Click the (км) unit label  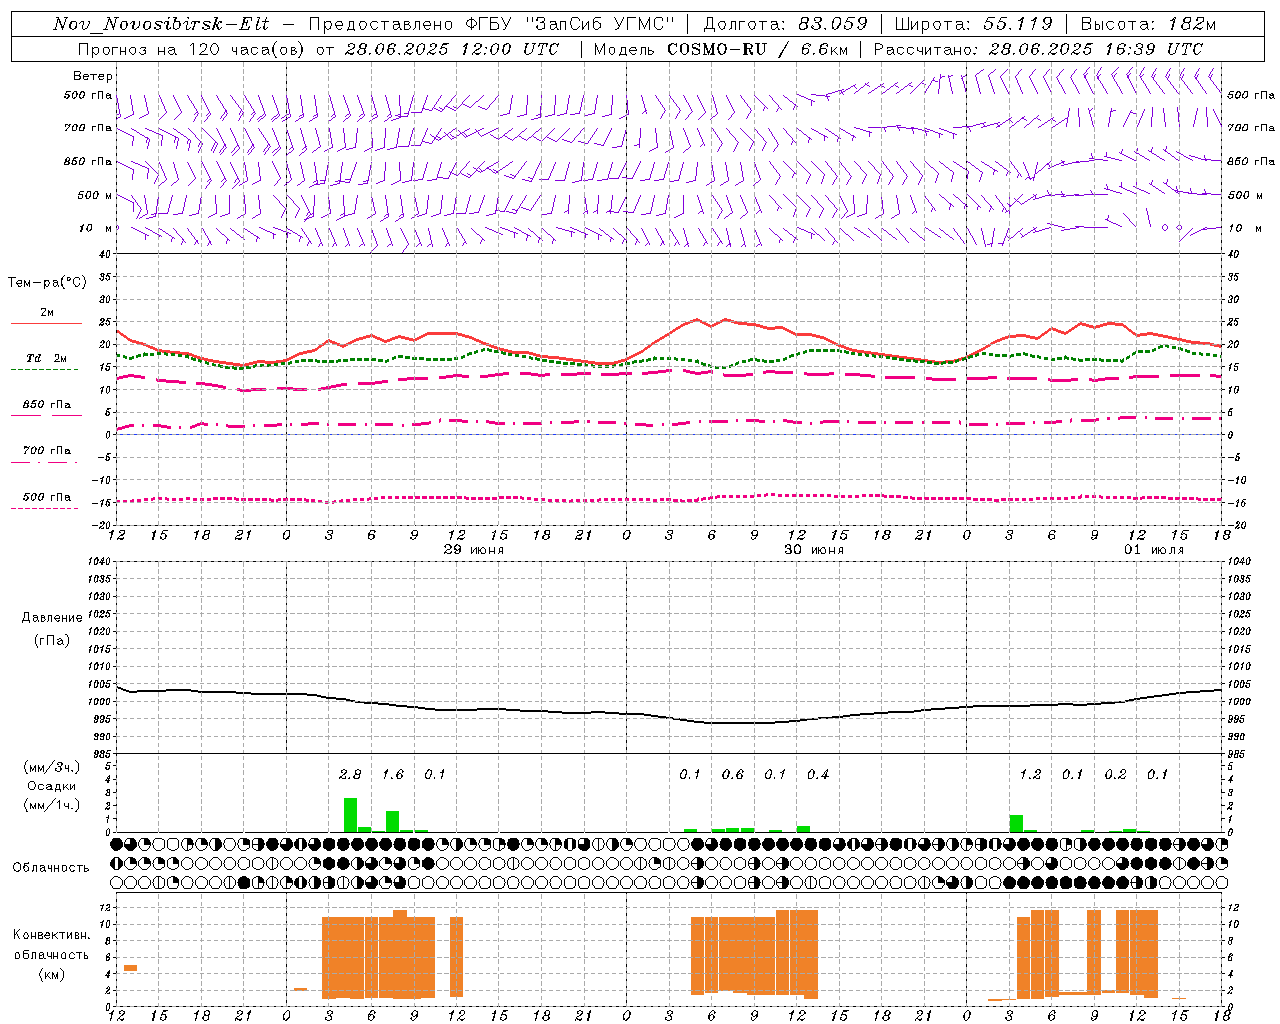click(x=51, y=974)
